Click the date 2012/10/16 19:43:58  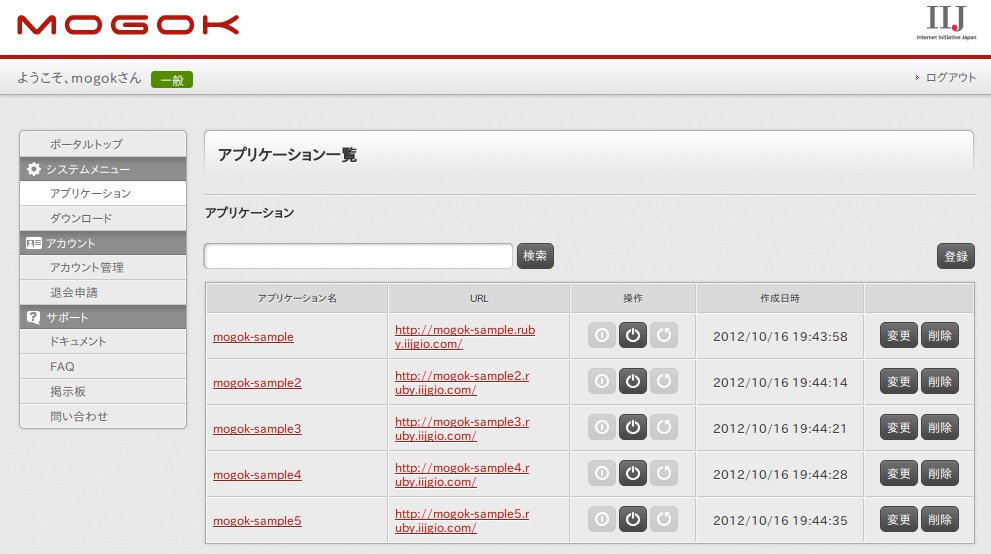click(780, 337)
